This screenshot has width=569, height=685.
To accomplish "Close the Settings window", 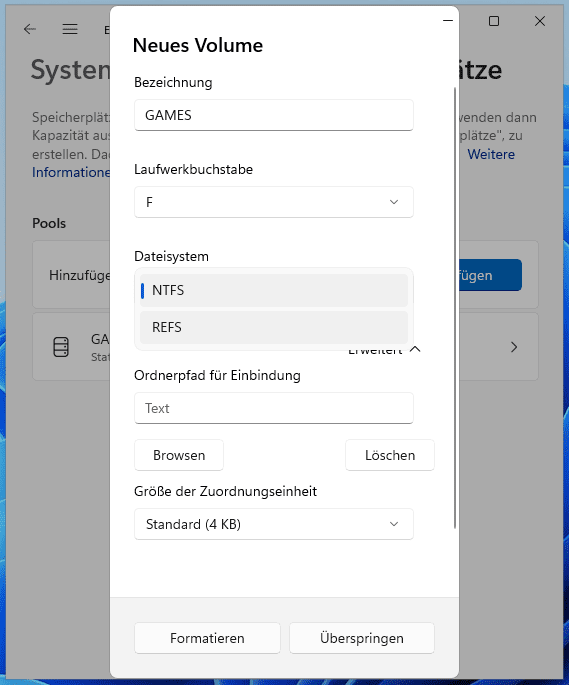I will 540,21.
